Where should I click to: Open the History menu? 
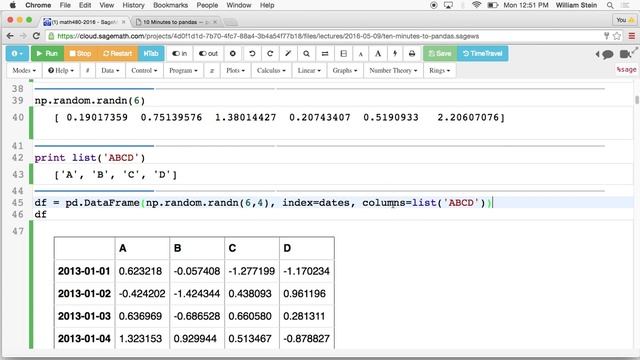pyautogui.click(x=133, y=5)
